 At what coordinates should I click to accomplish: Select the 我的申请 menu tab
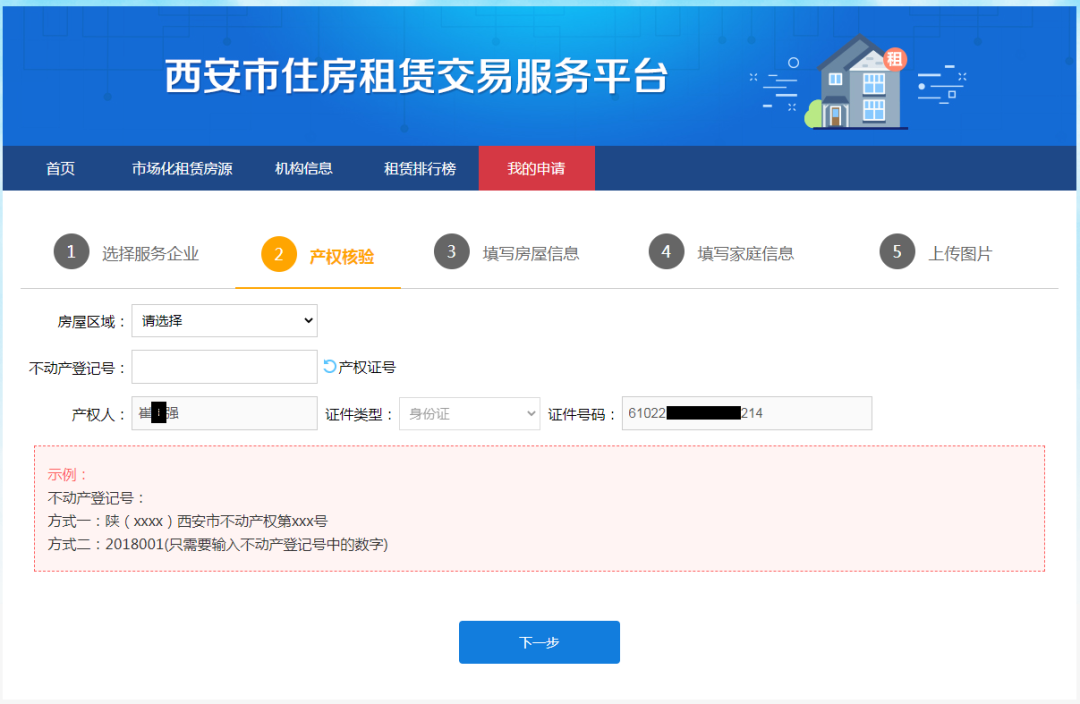point(536,169)
